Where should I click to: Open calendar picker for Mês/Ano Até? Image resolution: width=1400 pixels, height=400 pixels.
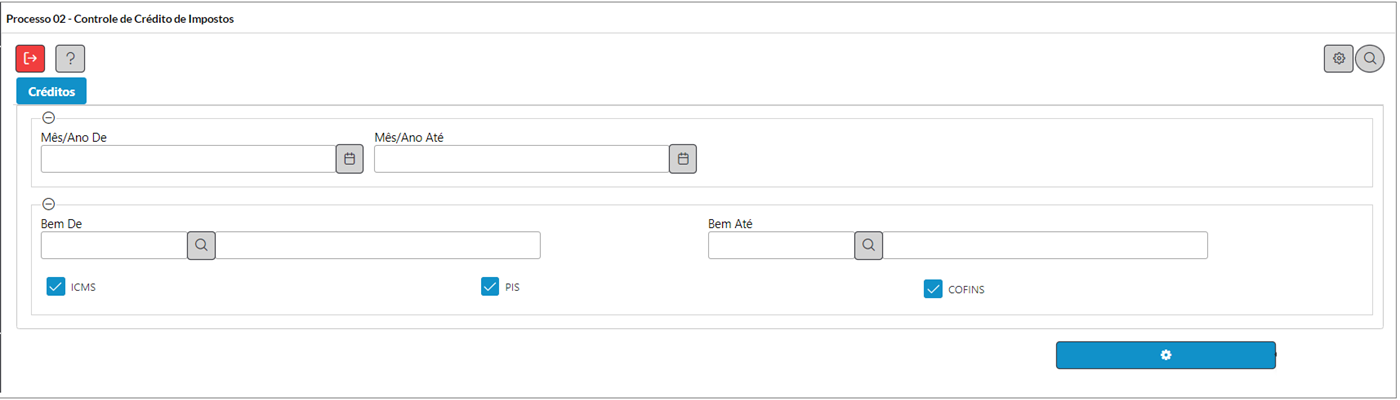click(683, 159)
